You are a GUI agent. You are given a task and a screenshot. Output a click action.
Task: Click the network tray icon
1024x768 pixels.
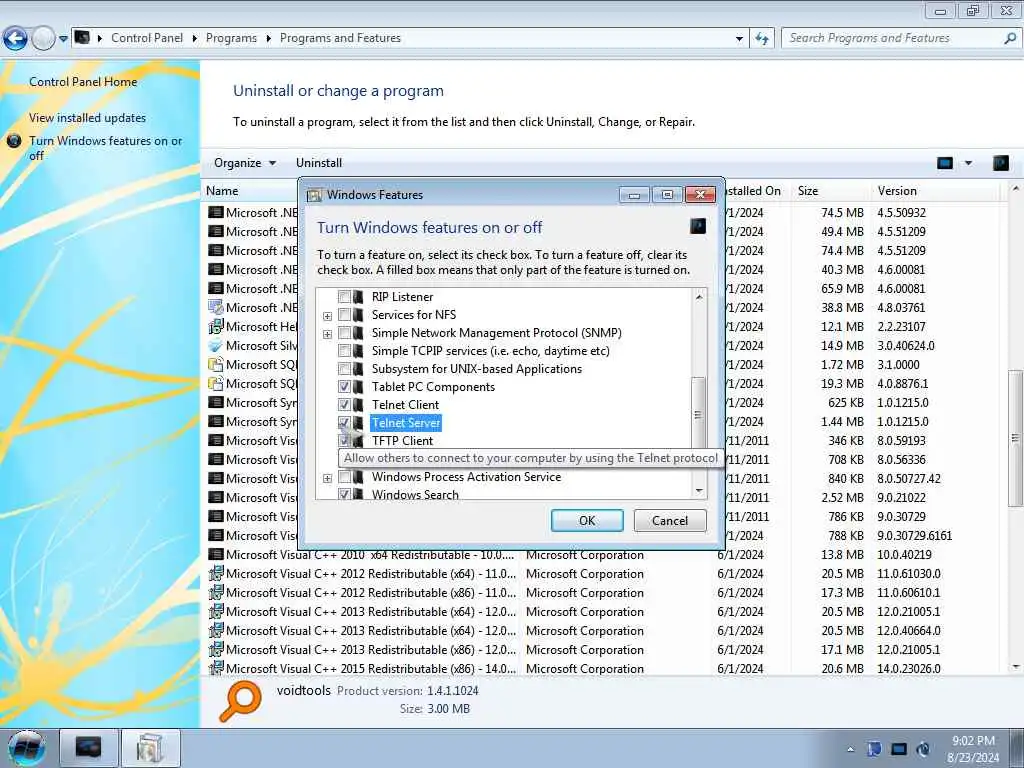pos(899,749)
